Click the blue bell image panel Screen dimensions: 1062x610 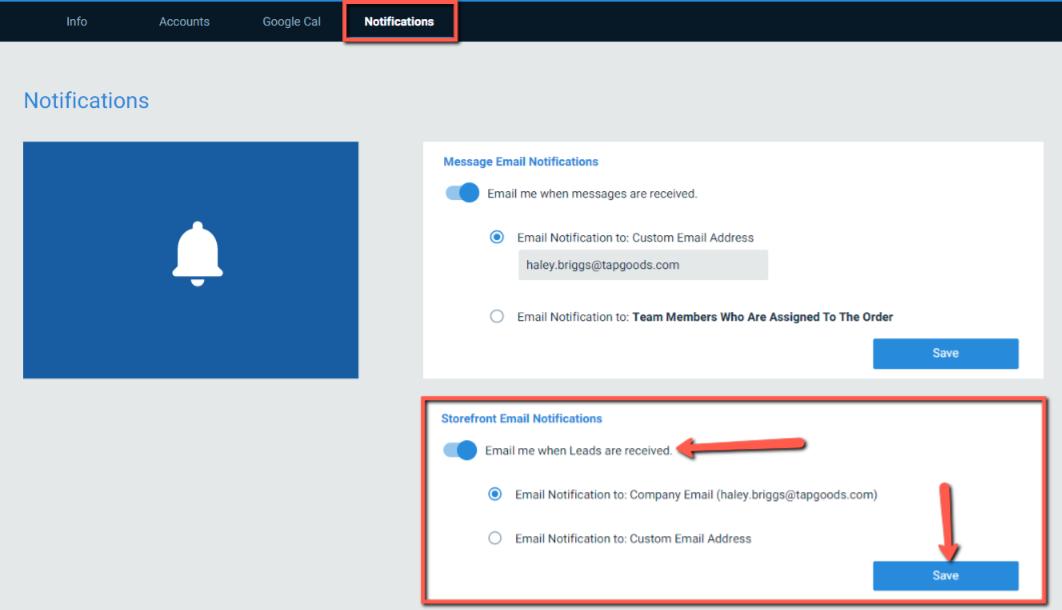pyautogui.click(x=190, y=260)
